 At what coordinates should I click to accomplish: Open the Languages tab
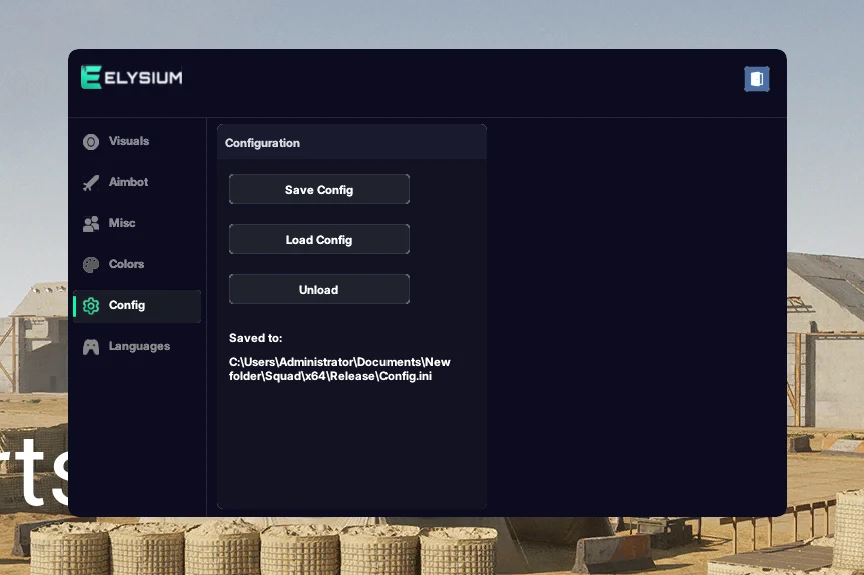137,346
